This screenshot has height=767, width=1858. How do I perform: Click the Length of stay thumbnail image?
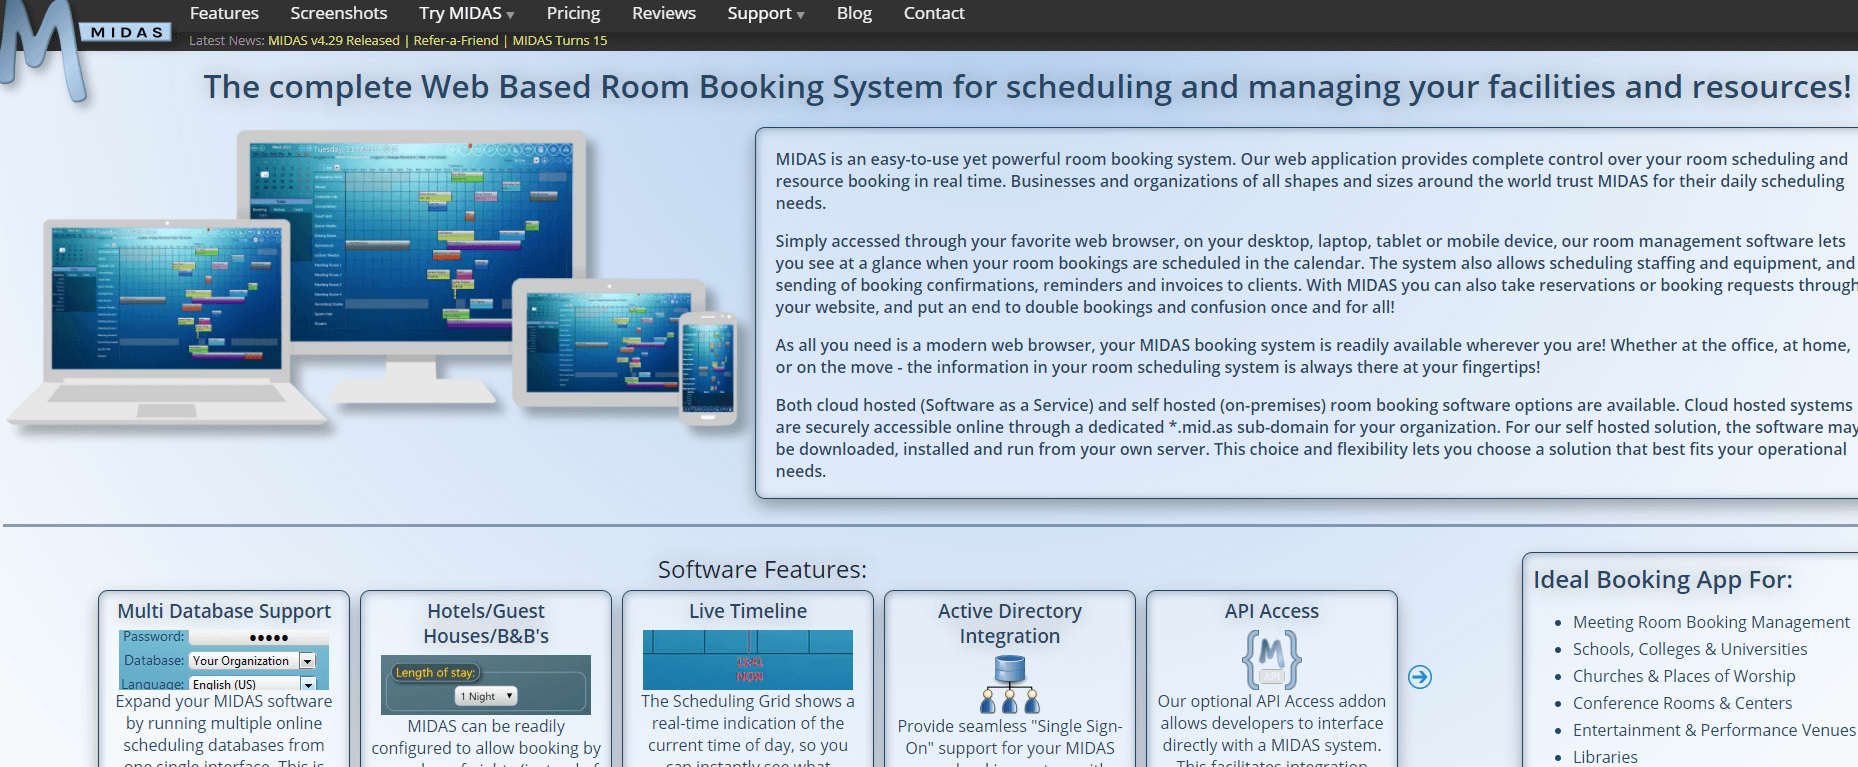(486, 685)
